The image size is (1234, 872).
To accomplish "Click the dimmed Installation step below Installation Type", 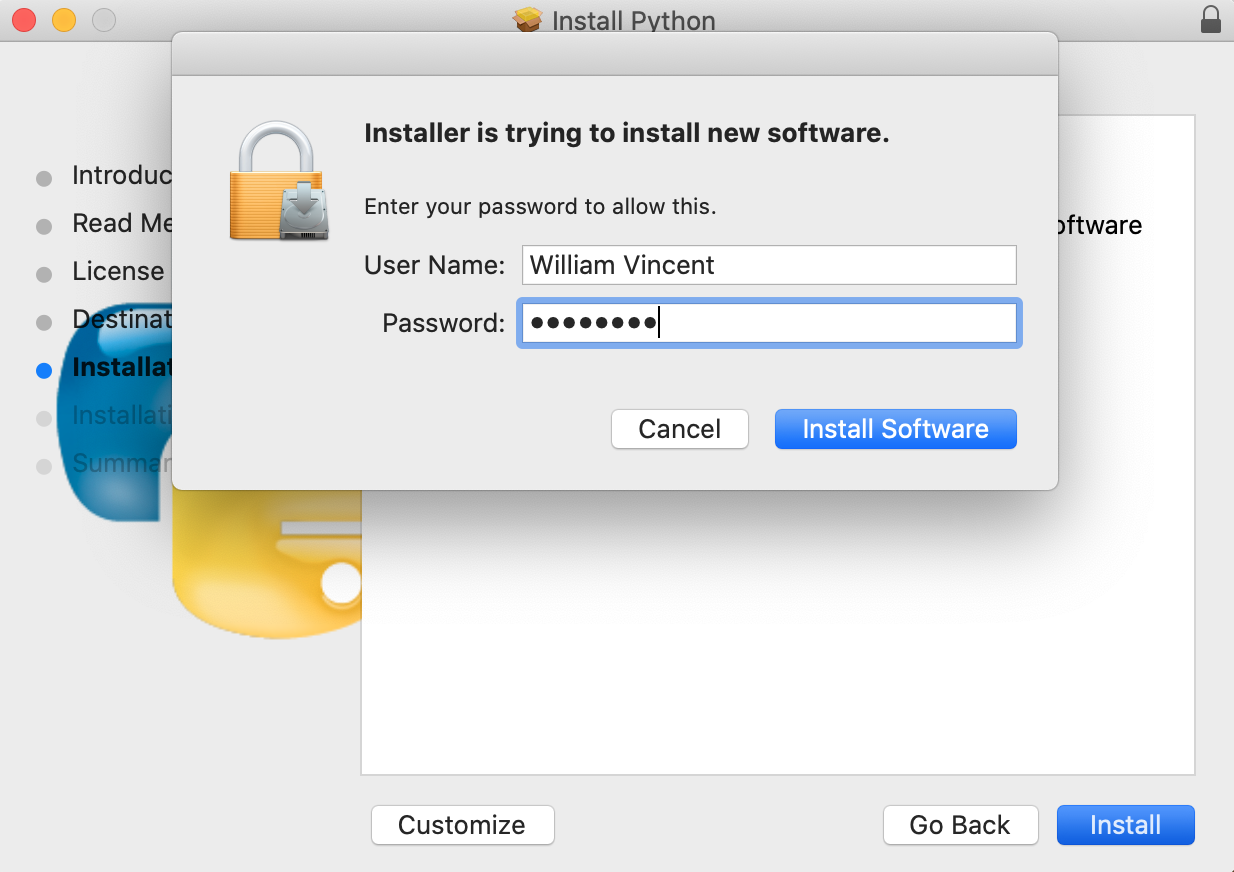I will 121,415.
